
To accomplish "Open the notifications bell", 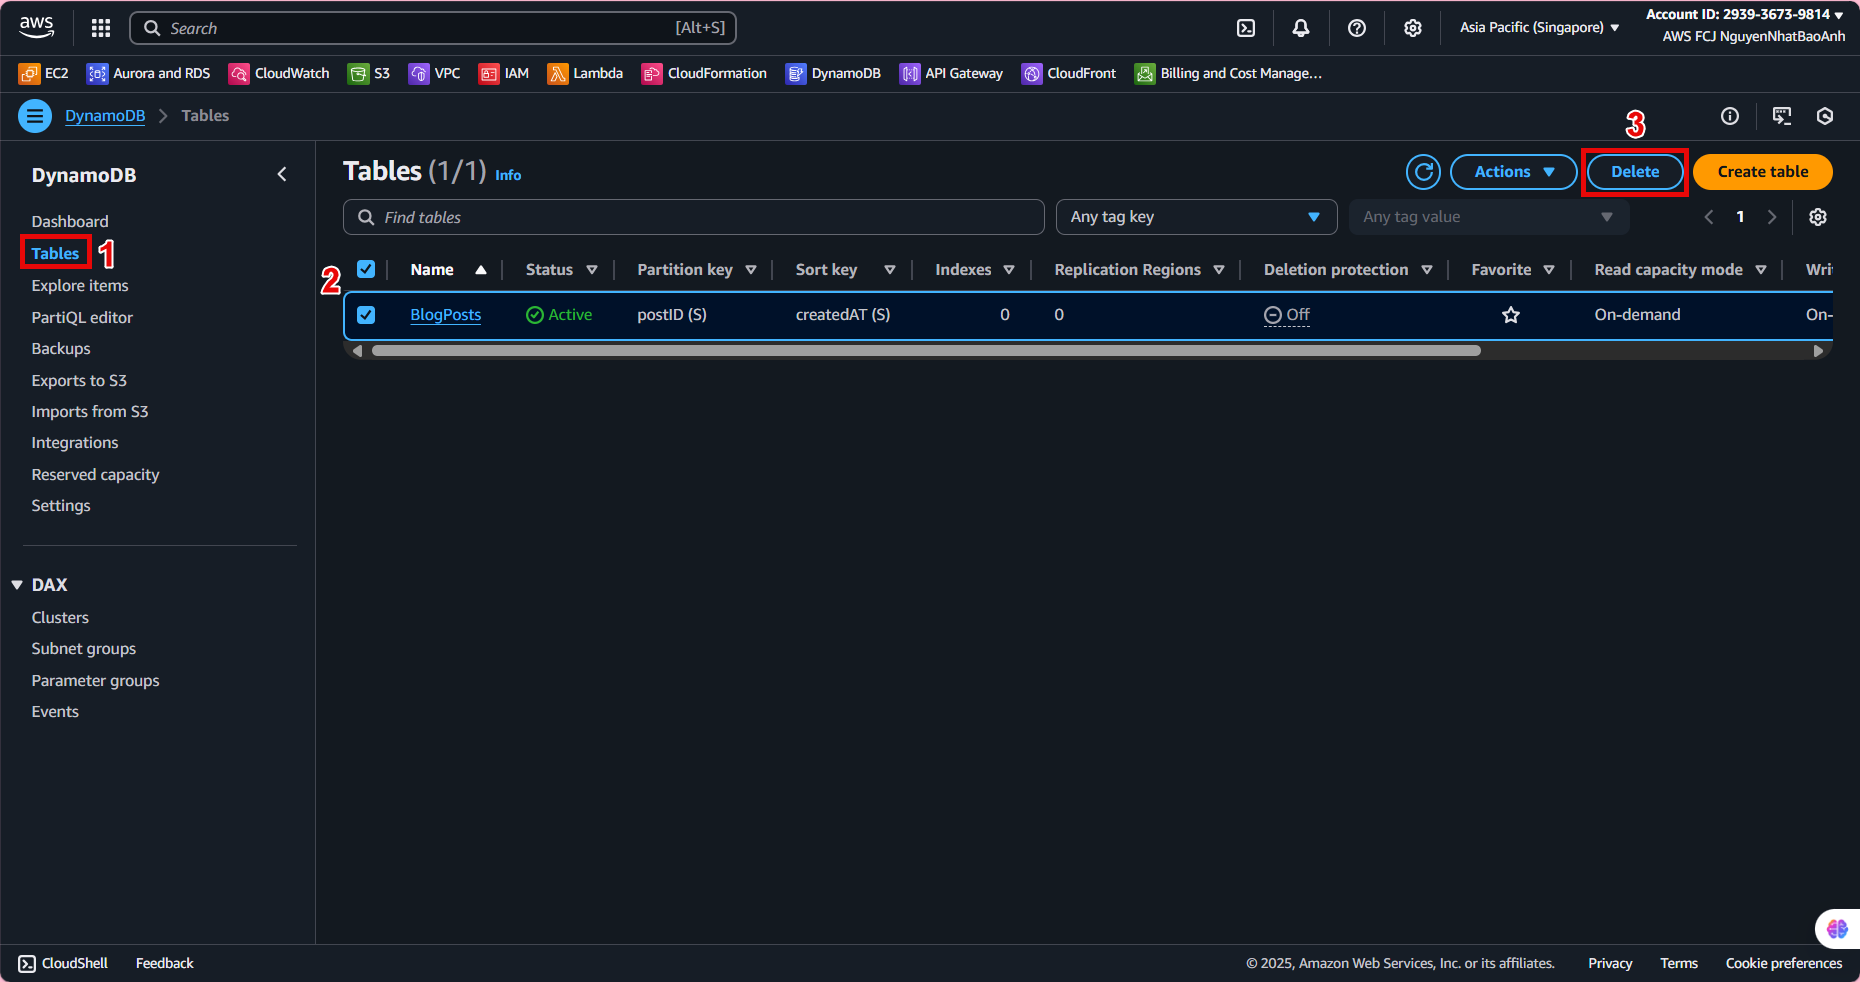I will point(1301,28).
